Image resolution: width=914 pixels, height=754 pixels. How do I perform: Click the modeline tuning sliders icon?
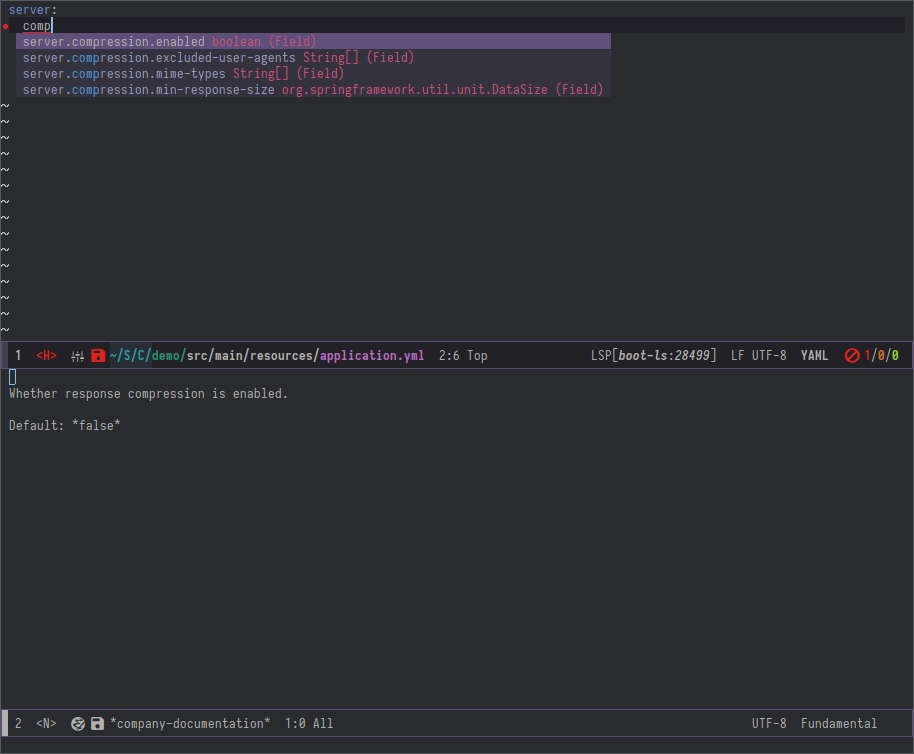coord(78,356)
